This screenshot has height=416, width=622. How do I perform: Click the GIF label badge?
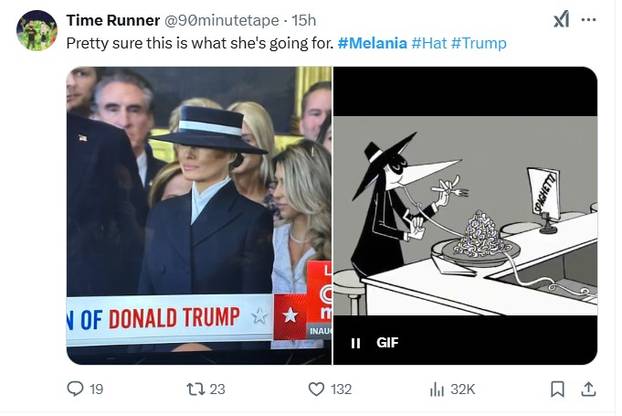388,343
